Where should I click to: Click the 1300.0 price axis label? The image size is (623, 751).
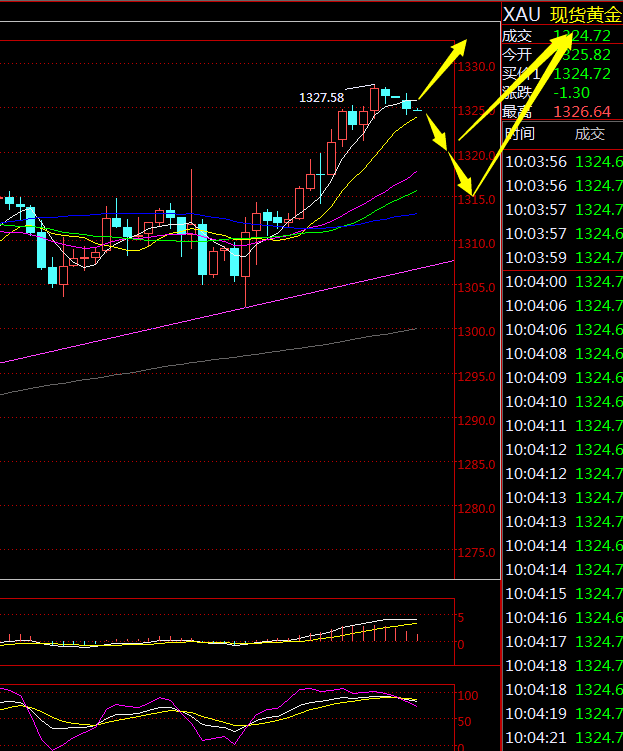(x=476, y=331)
